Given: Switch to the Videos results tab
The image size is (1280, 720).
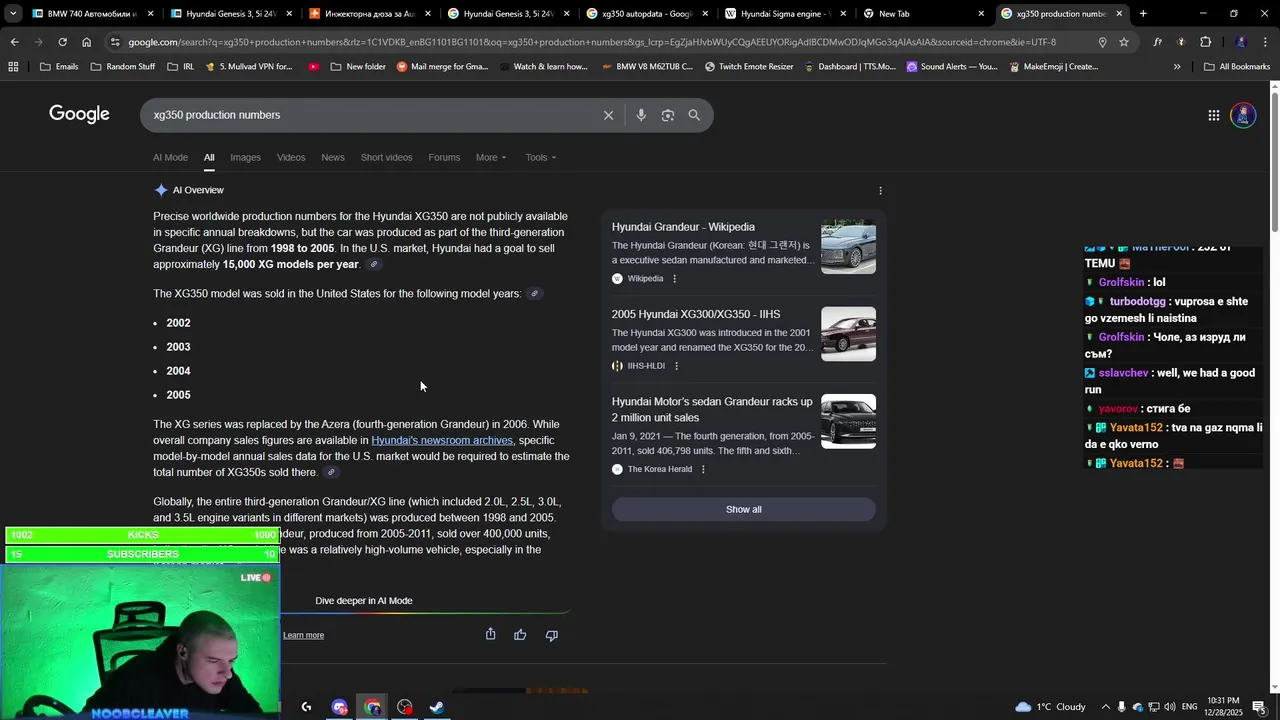Looking at the screenshot, I should pos(291,157).
